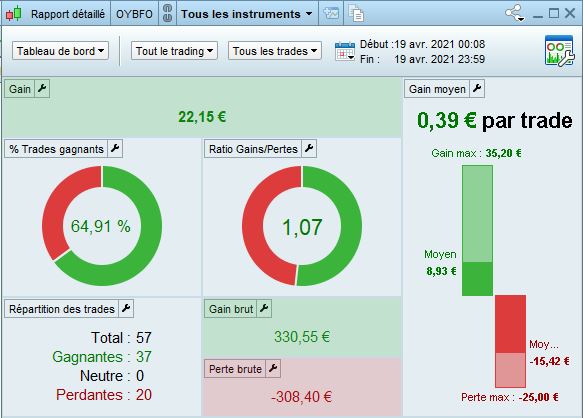The image size is (583, 418).
Task: Click the Perdantes : 20 line
Action: click(x=104, y=395)
